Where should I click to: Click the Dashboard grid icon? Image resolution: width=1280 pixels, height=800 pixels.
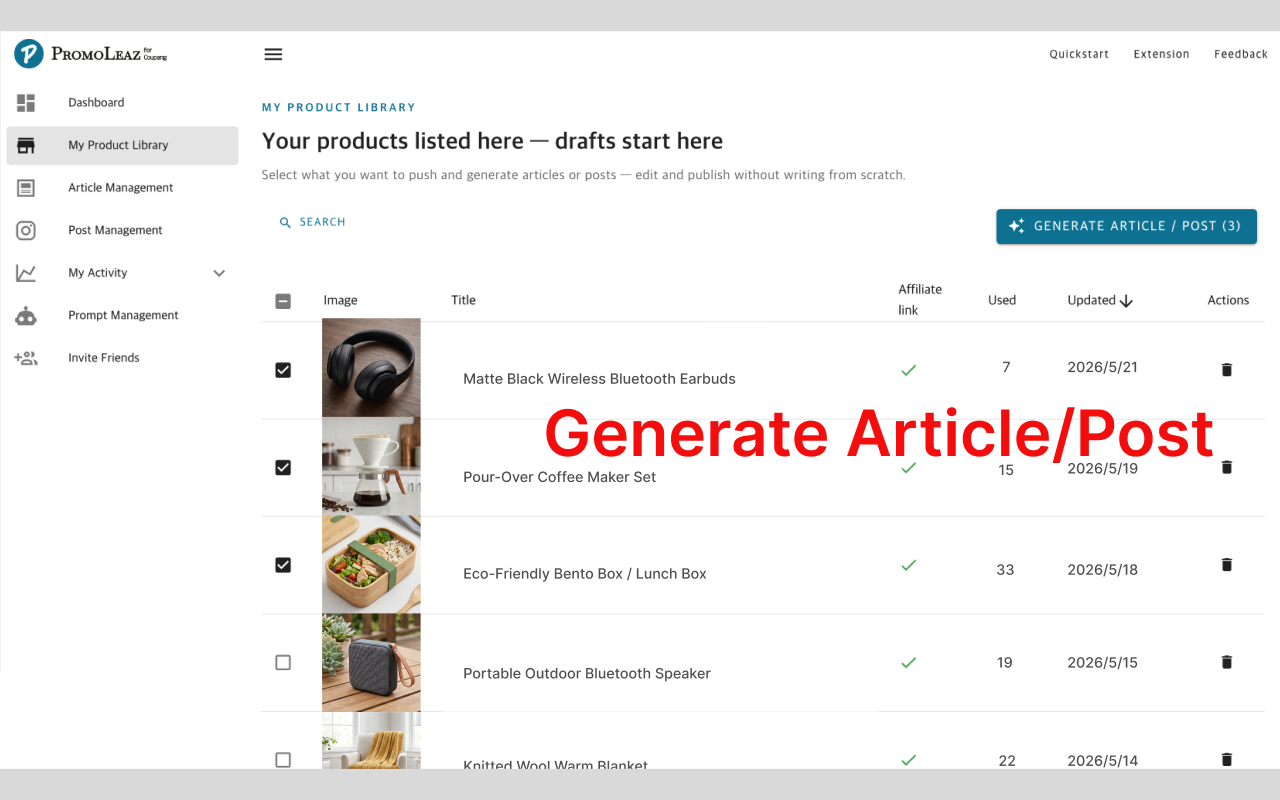(x=26, y=103)
